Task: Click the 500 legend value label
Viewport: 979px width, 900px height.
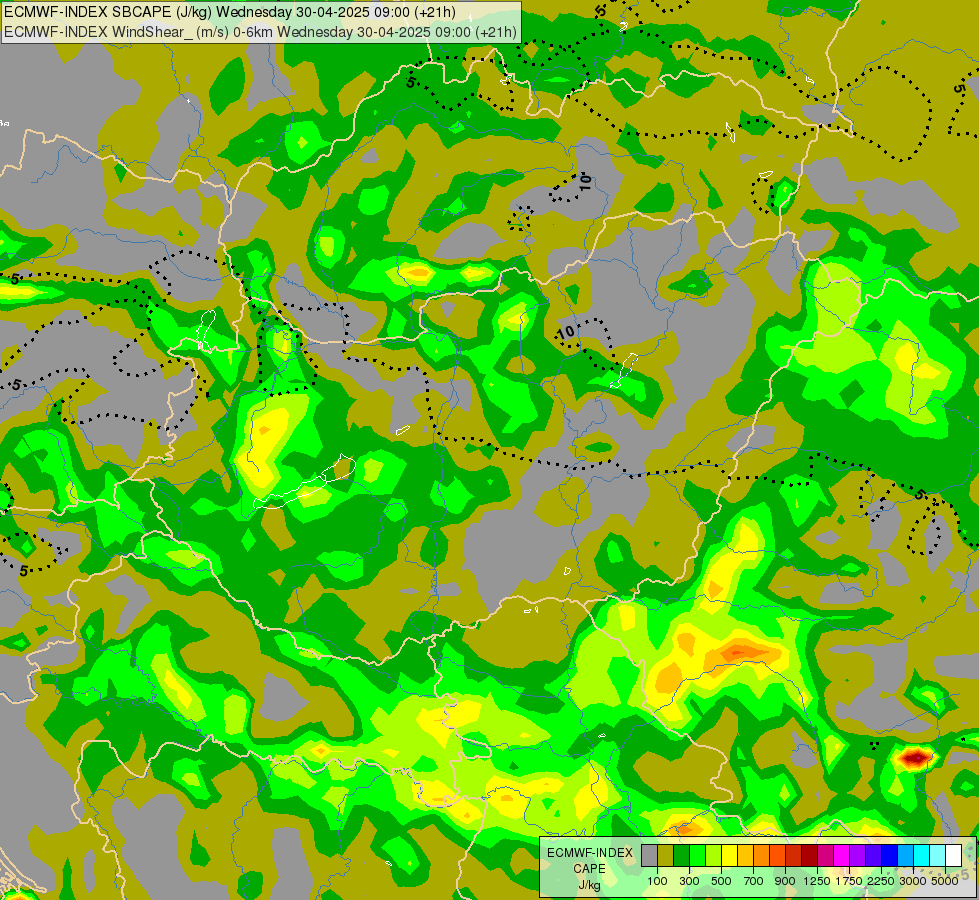Action: coord(721,881)
